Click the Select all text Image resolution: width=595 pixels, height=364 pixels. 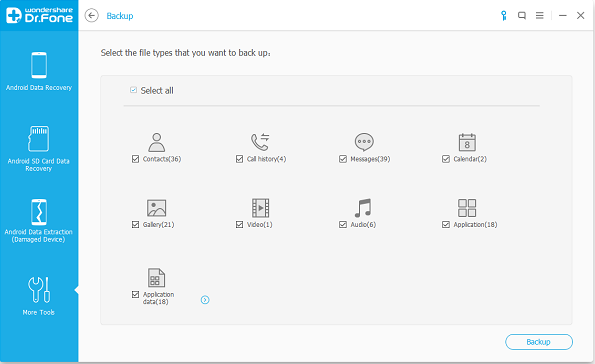(x=157, y=90)
